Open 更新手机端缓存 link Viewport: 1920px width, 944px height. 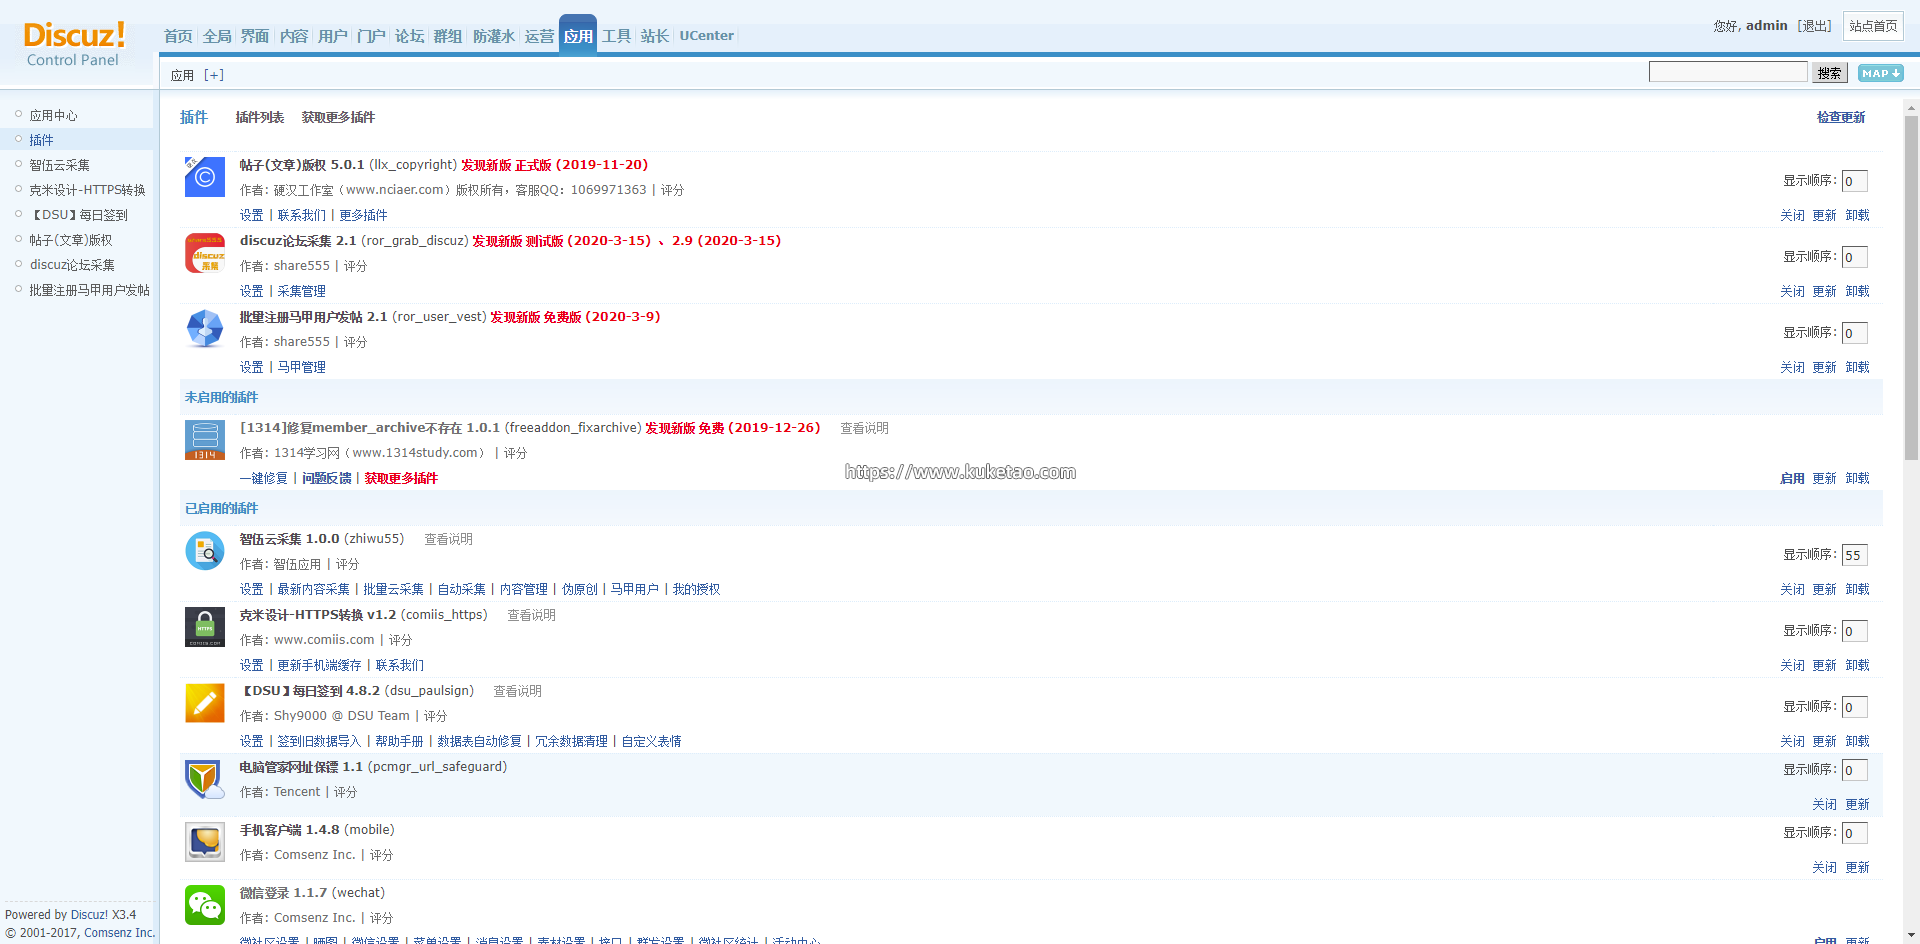click(x=319, y=665)
